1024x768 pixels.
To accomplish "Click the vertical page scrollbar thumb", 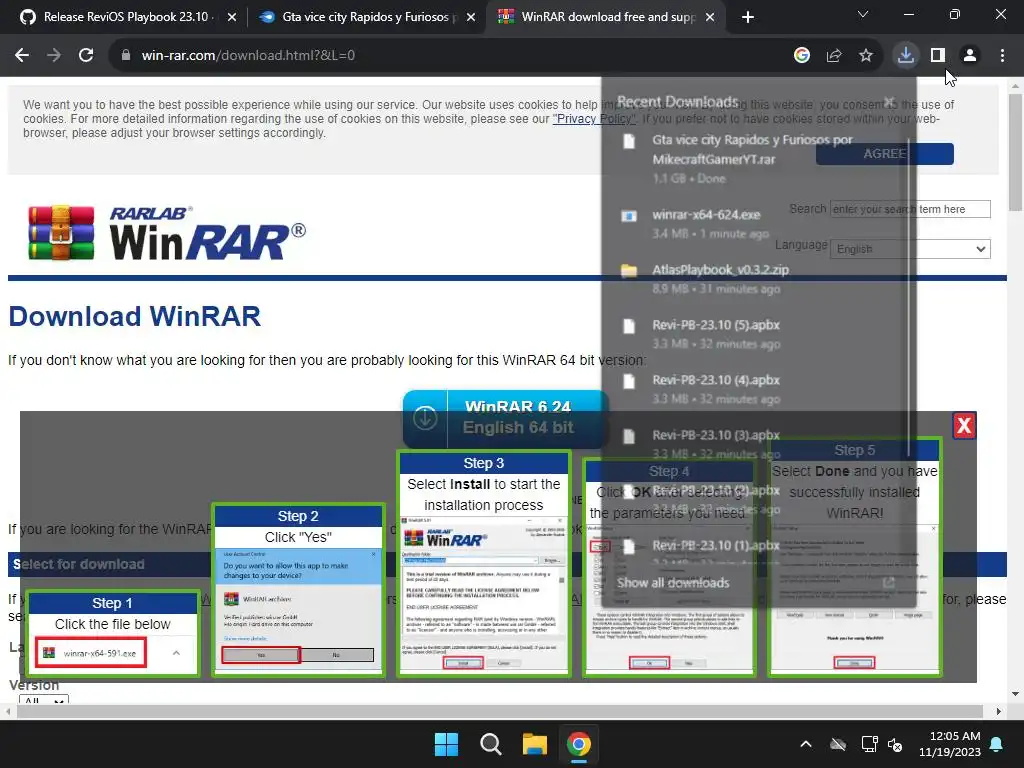I will pyautogui.click(x=1015, y=152).
